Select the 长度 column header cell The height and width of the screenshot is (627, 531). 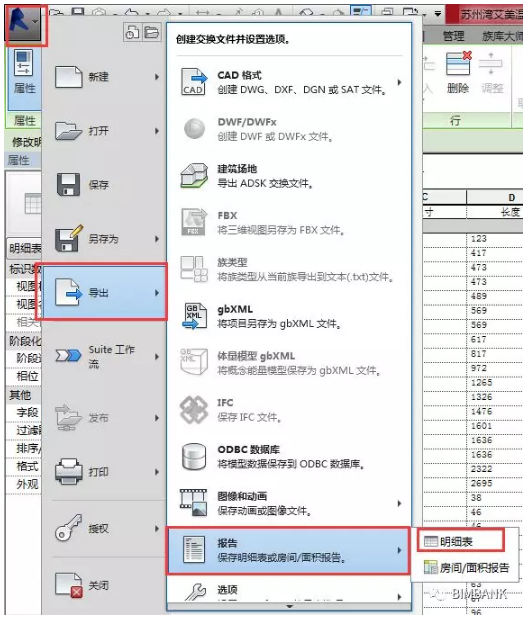(495, 212)
